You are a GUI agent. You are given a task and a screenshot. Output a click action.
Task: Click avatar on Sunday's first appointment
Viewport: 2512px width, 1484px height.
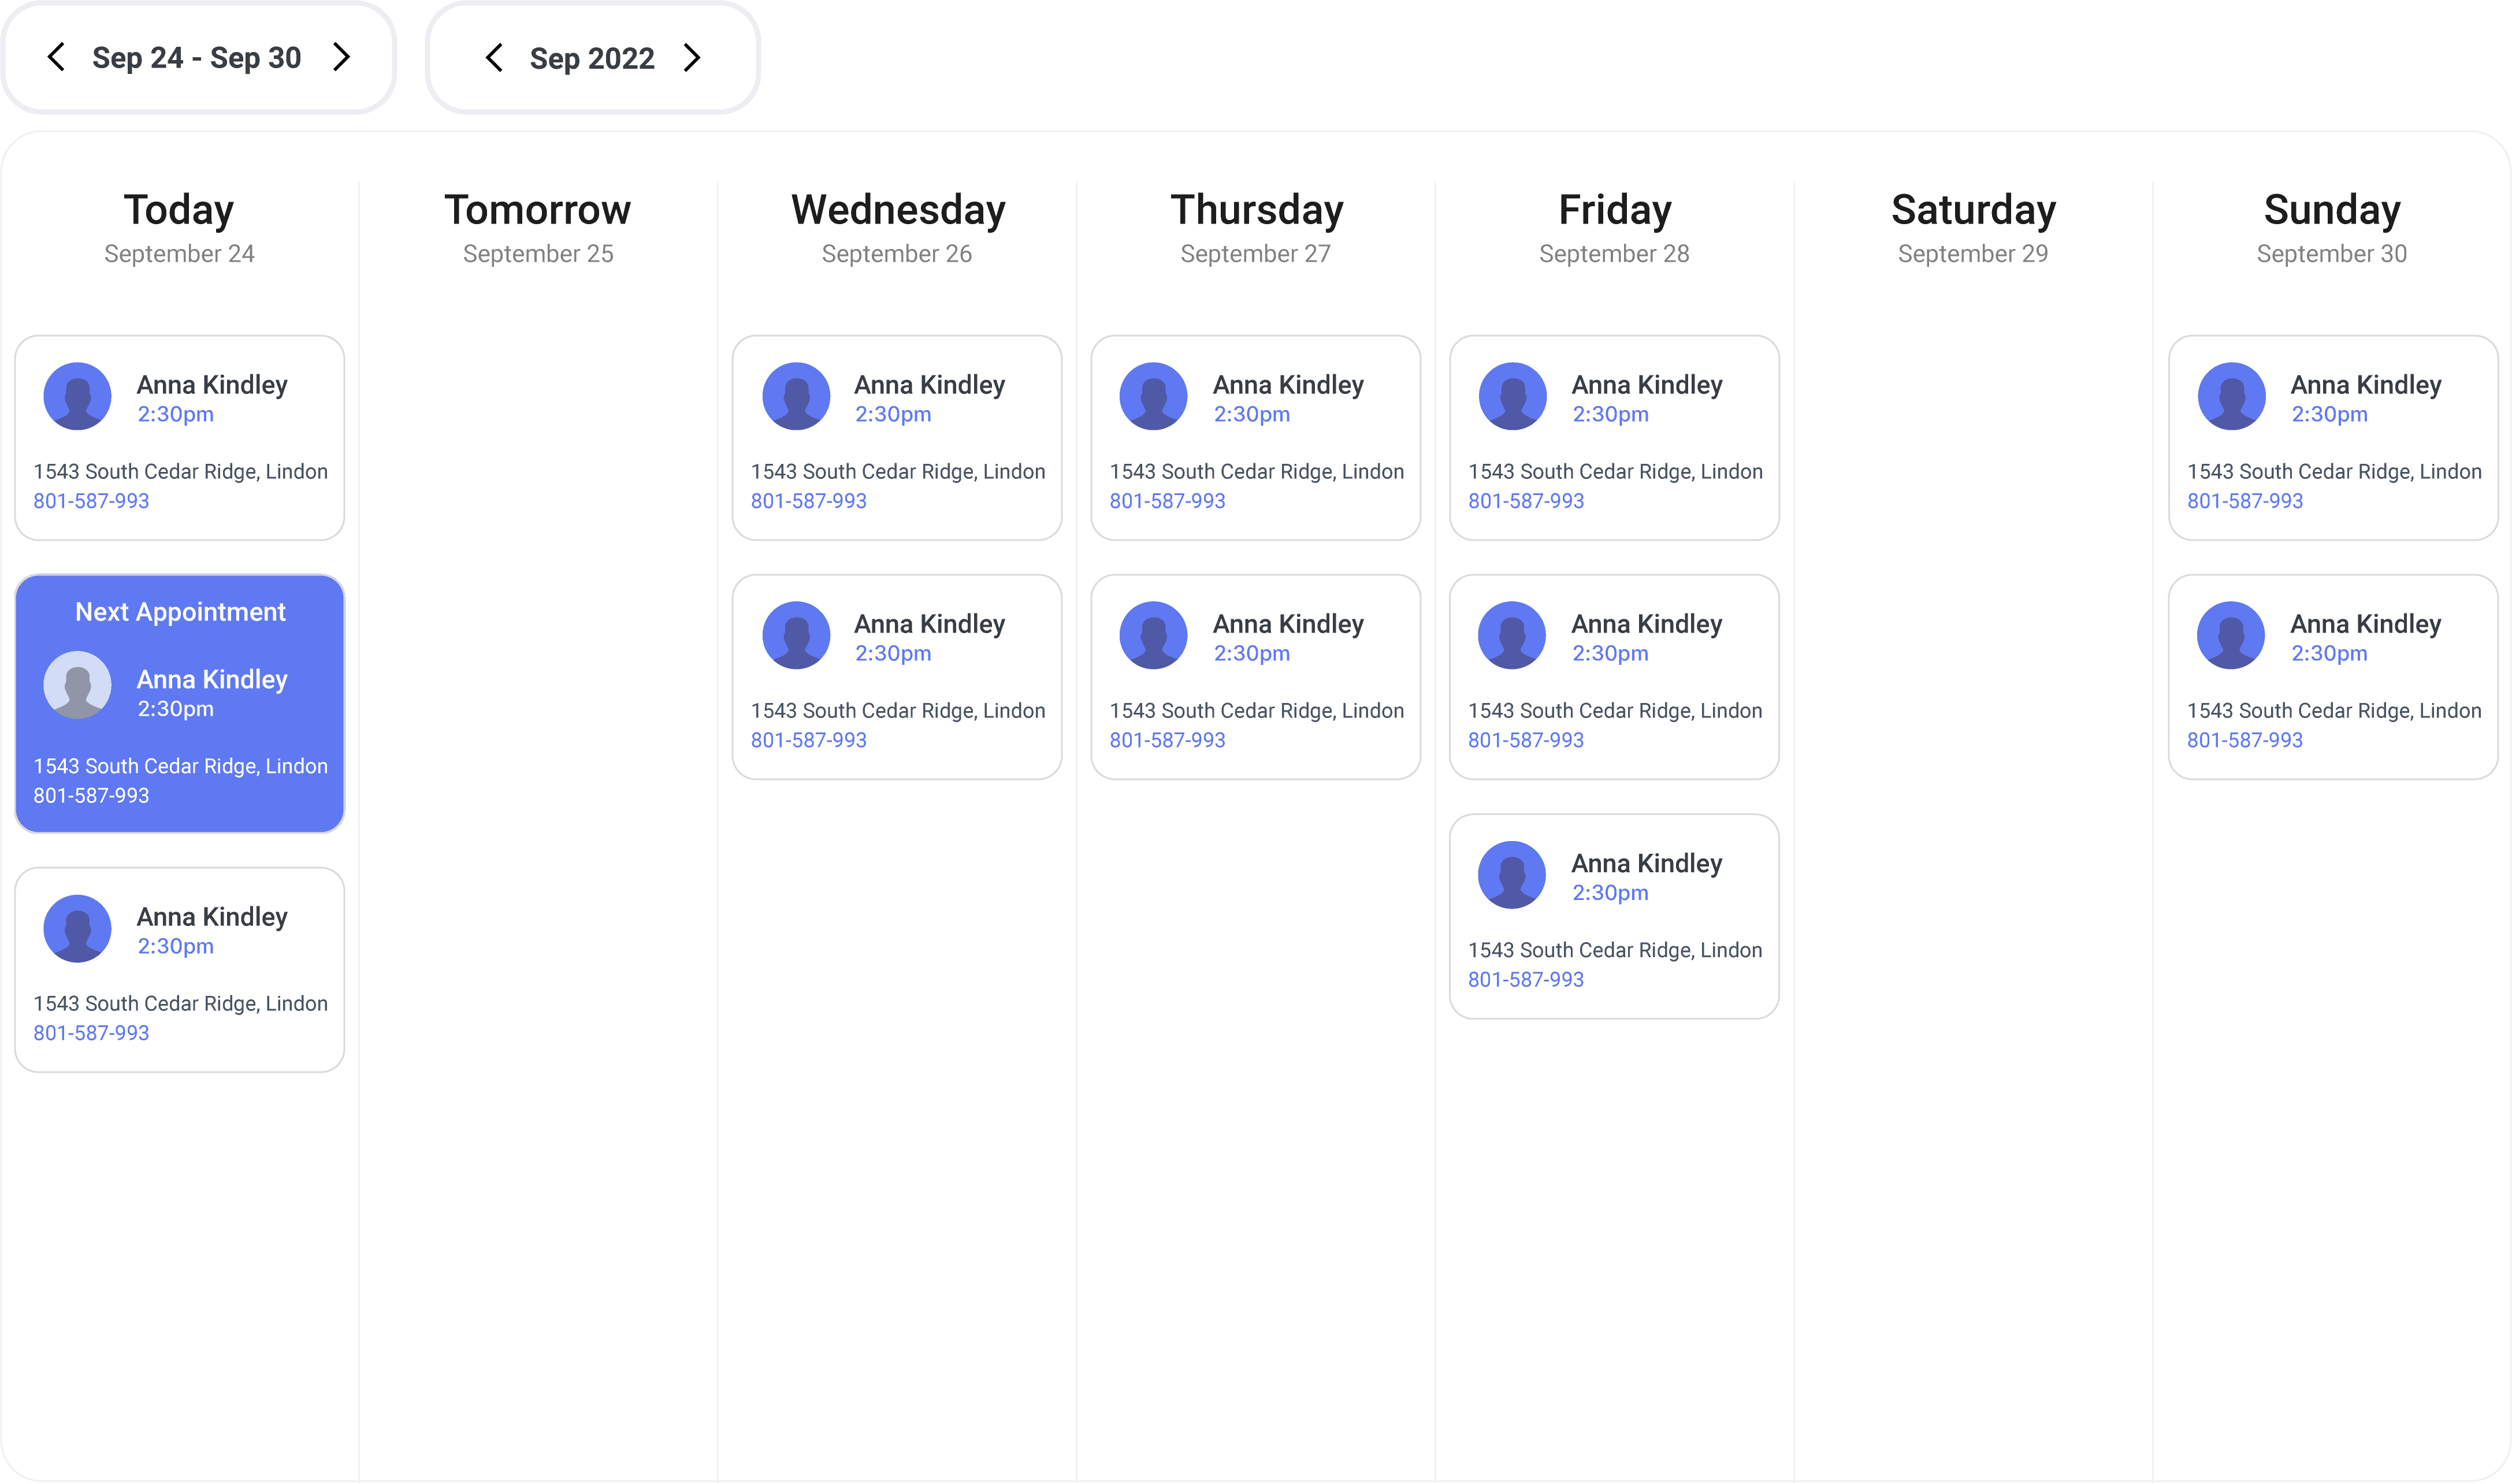tap(2231, 396)
